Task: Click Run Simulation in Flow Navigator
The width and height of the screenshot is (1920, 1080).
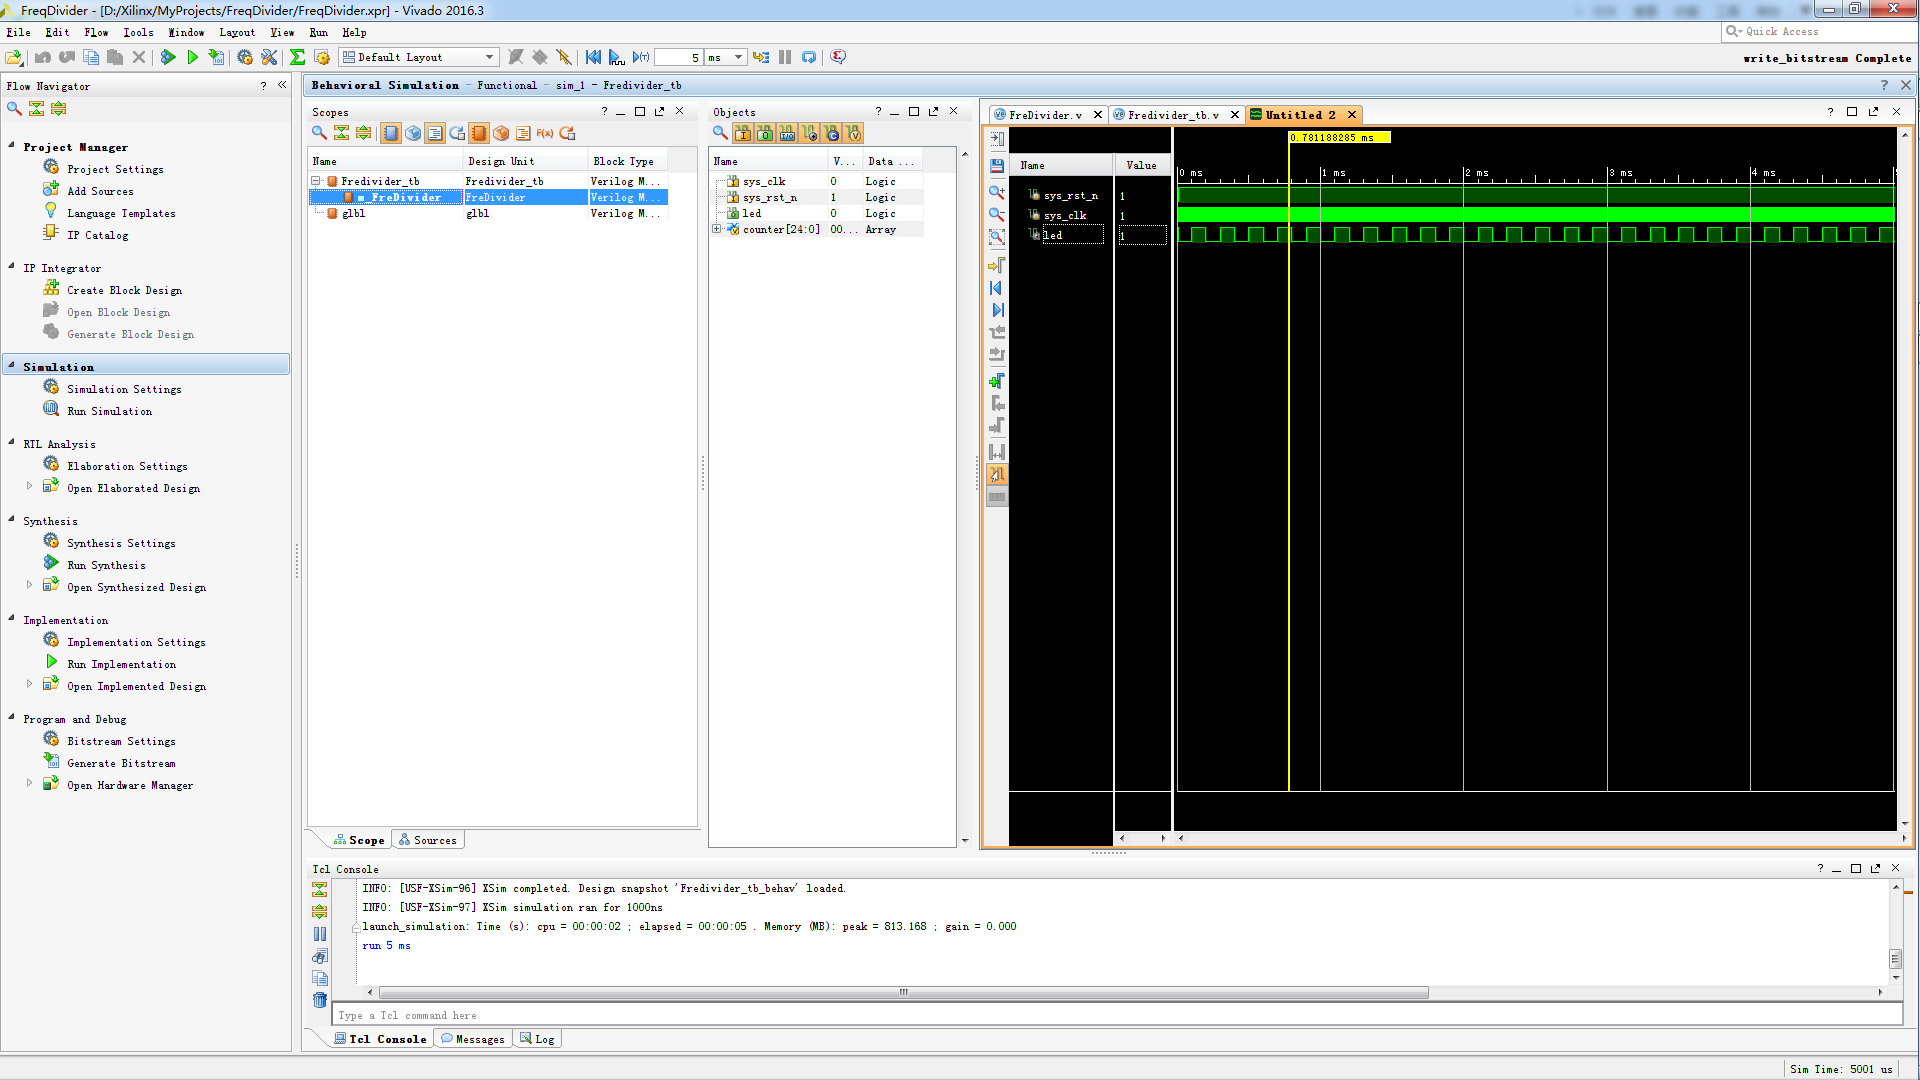Action: [x=109, y=411]
